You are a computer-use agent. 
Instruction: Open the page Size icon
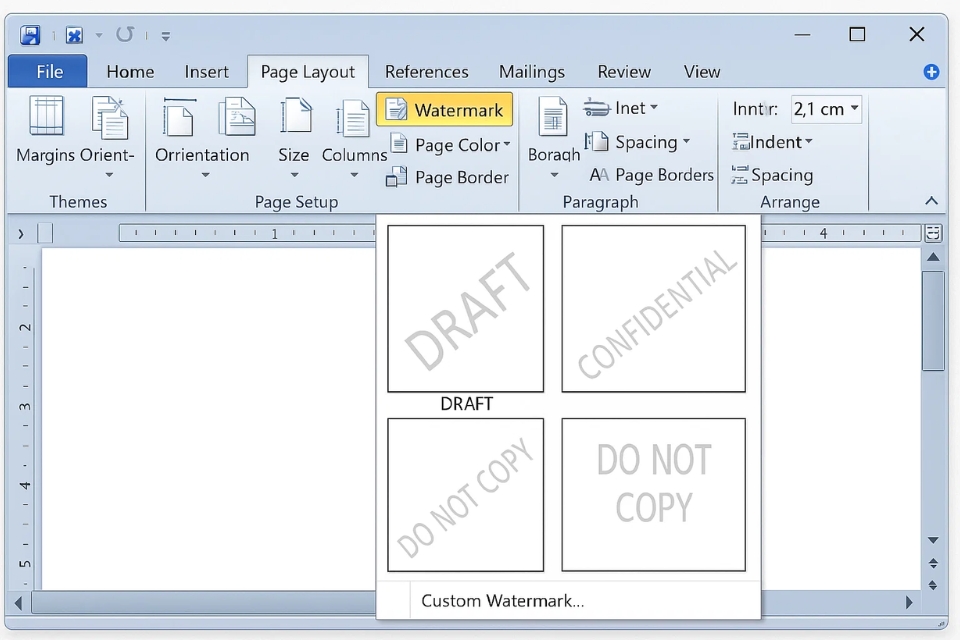294,117
